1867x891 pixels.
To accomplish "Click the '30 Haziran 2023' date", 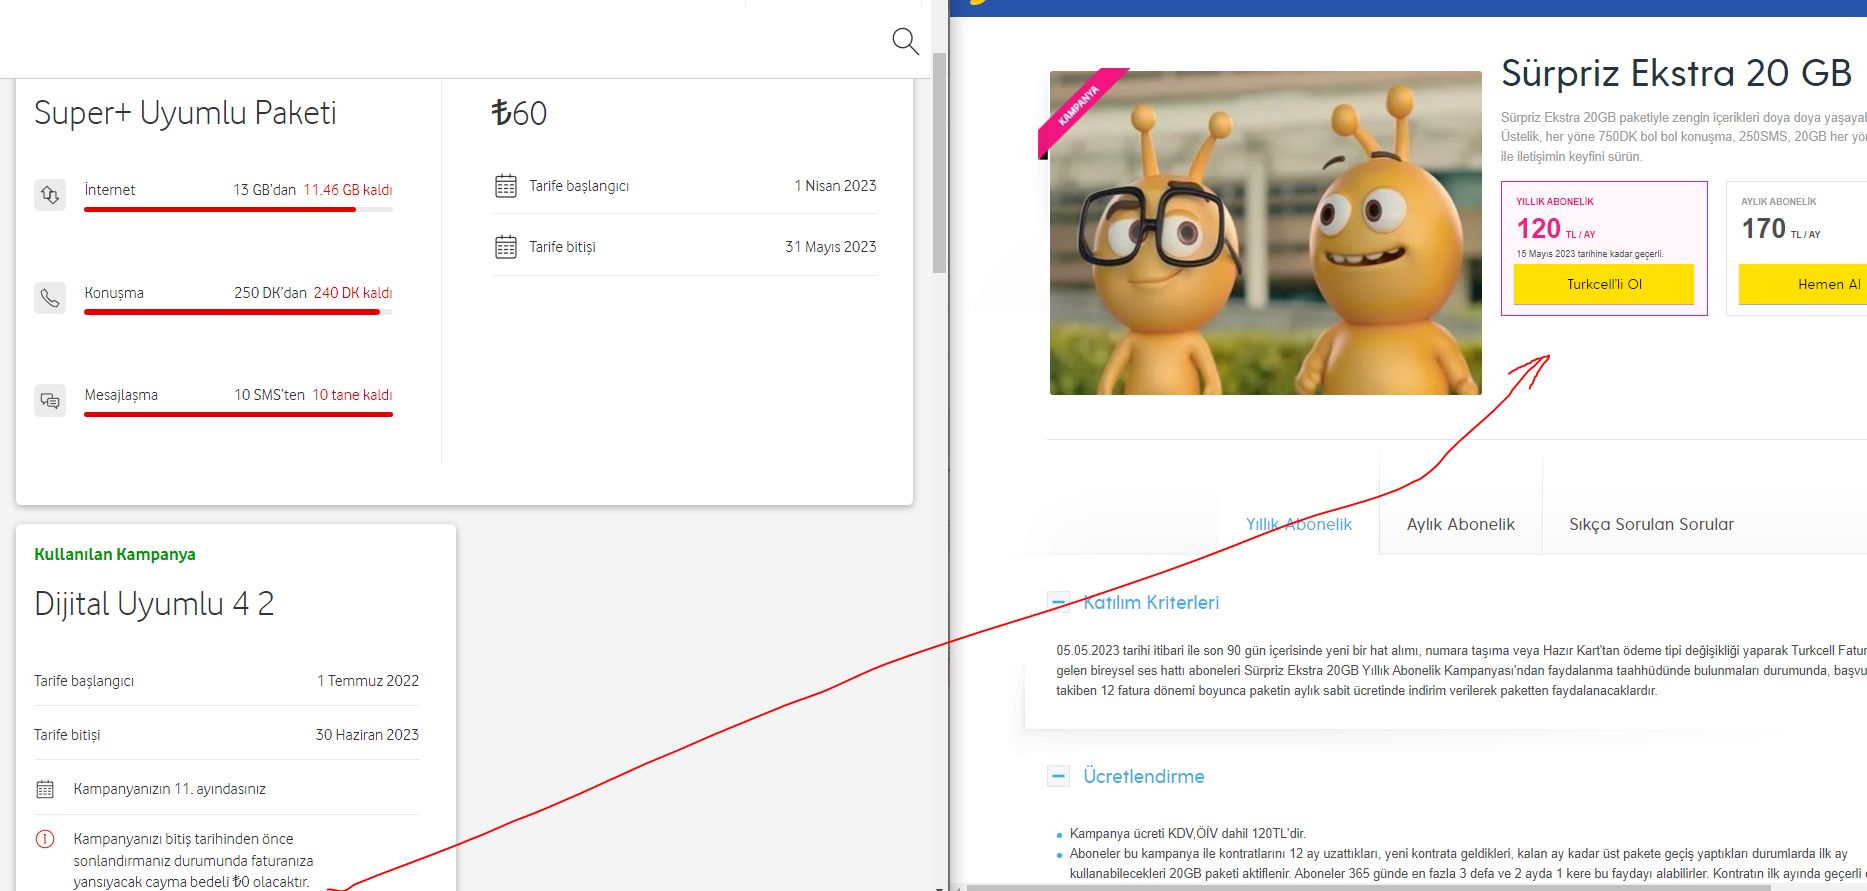I will [367, 735].
